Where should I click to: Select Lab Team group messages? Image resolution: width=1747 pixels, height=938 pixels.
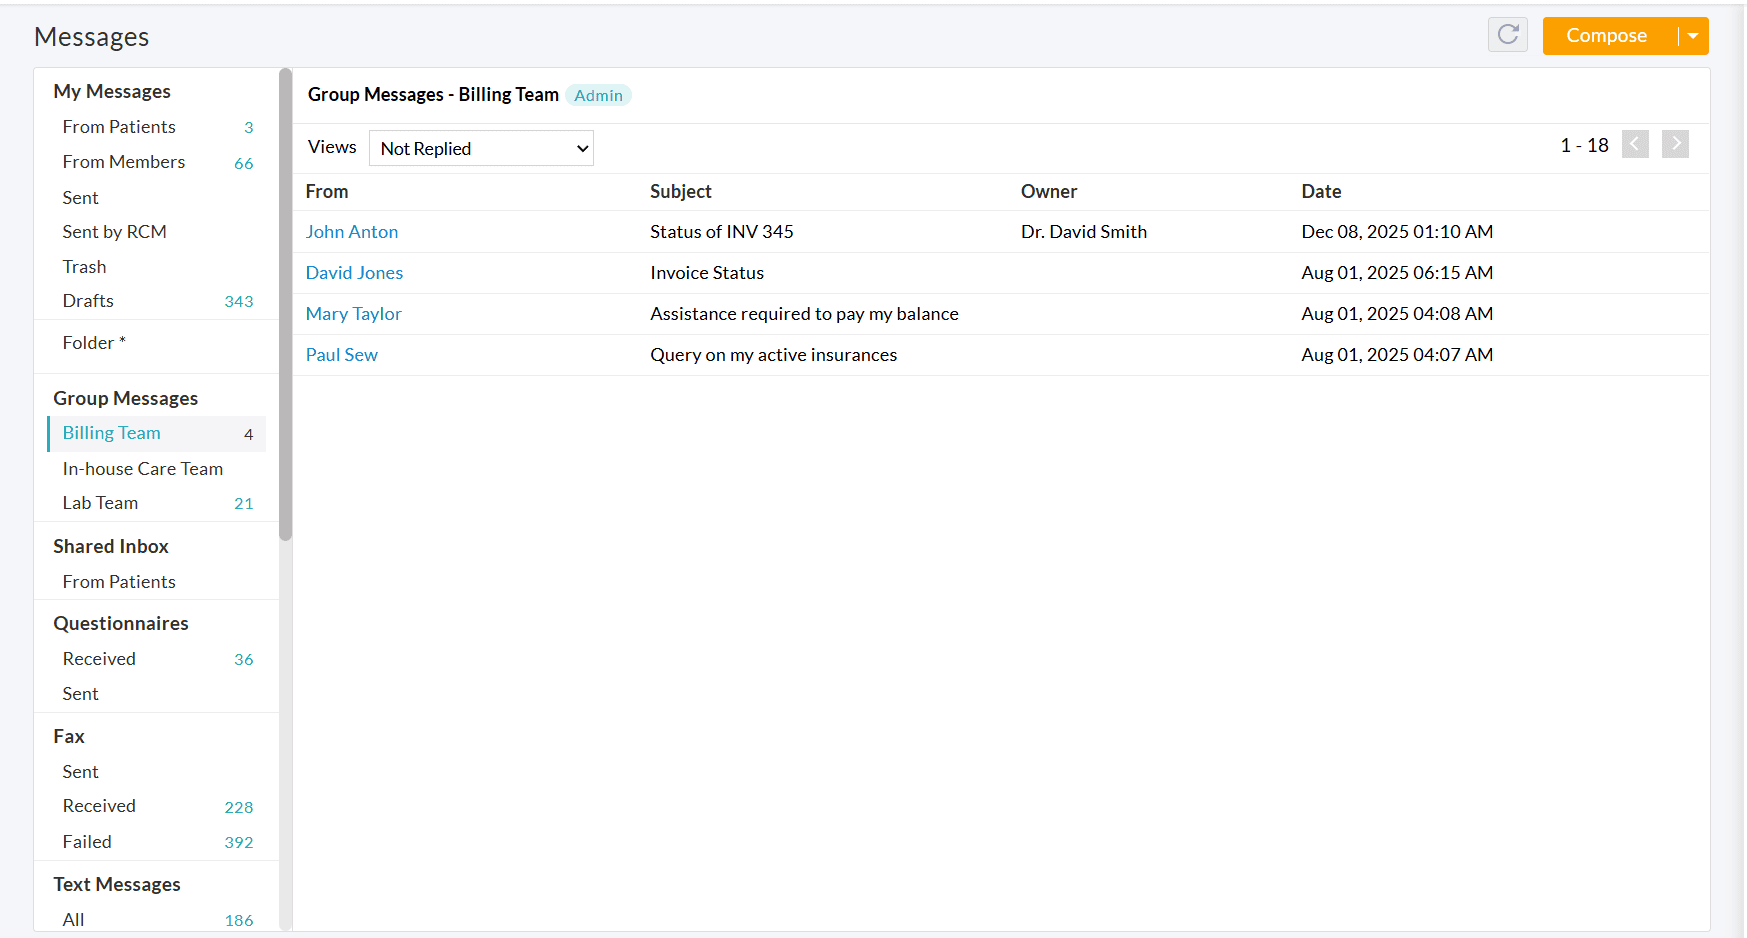100,503
